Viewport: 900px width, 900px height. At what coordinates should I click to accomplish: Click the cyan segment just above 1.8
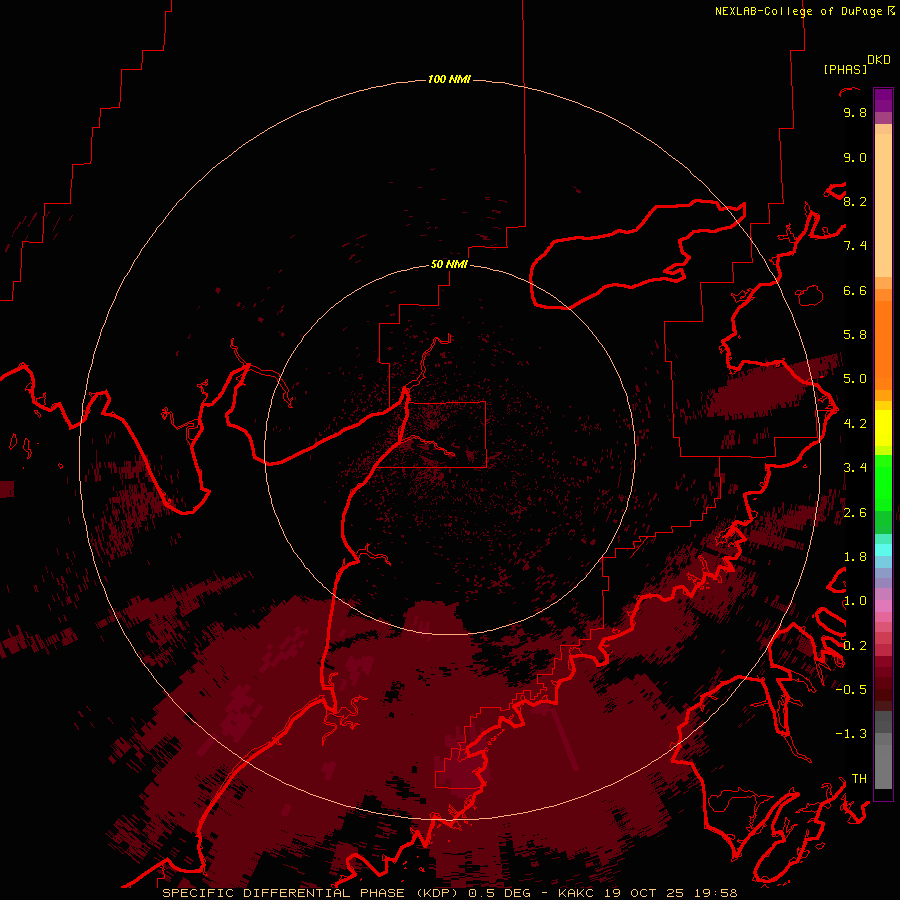[x=883, y=550]
